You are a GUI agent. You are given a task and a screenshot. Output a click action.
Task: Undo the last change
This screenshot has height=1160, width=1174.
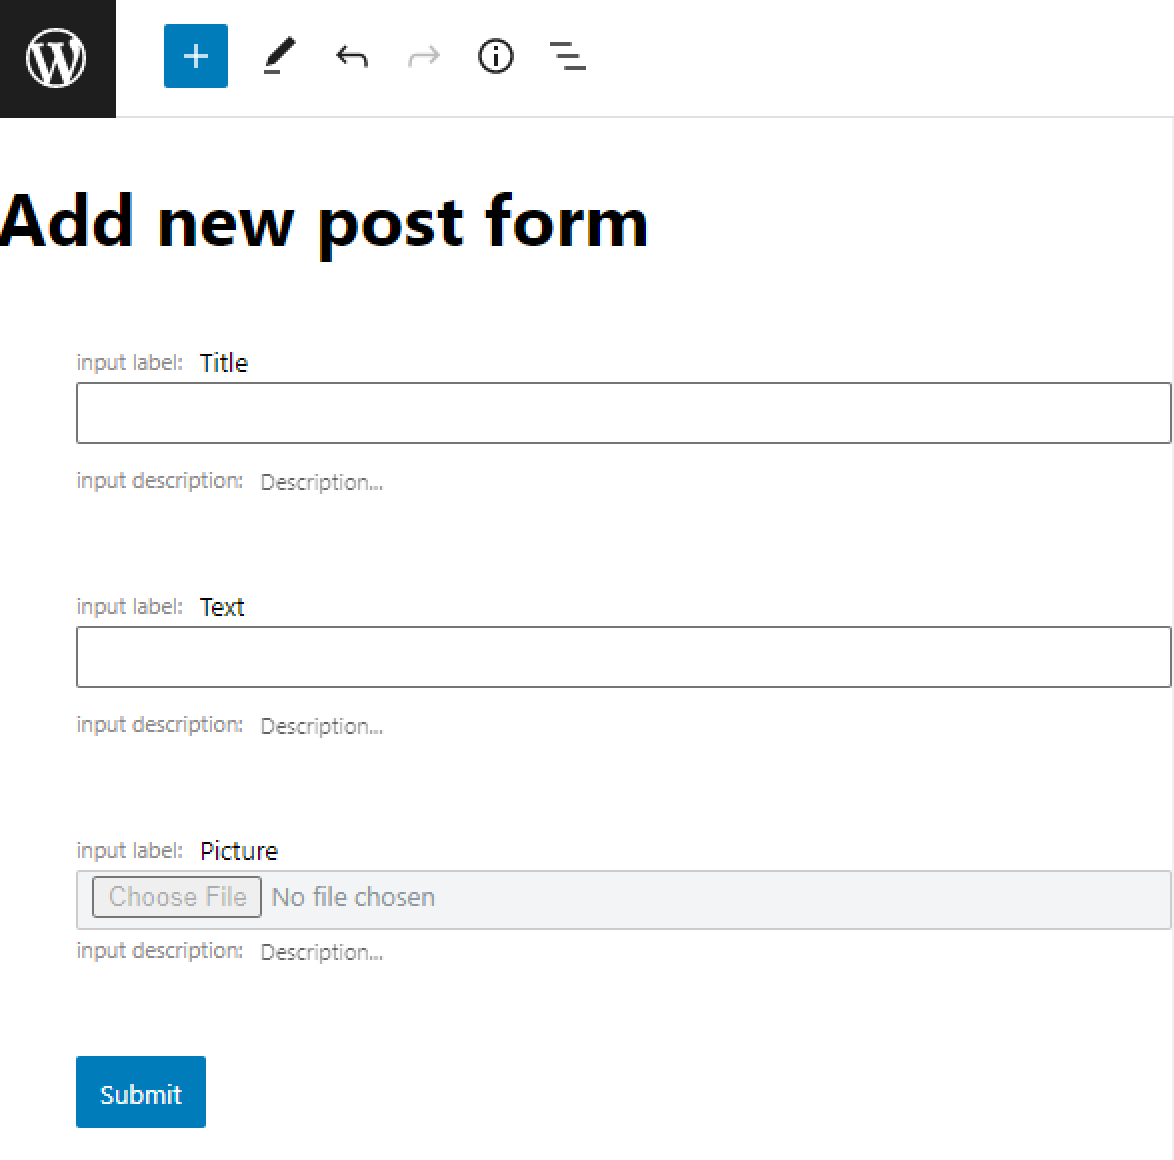(x=351, y=57)
